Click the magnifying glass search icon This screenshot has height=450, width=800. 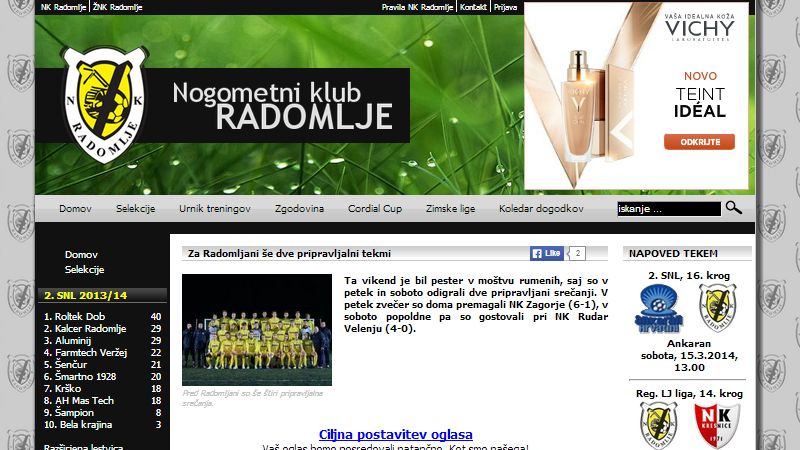(x=734, y=208)
